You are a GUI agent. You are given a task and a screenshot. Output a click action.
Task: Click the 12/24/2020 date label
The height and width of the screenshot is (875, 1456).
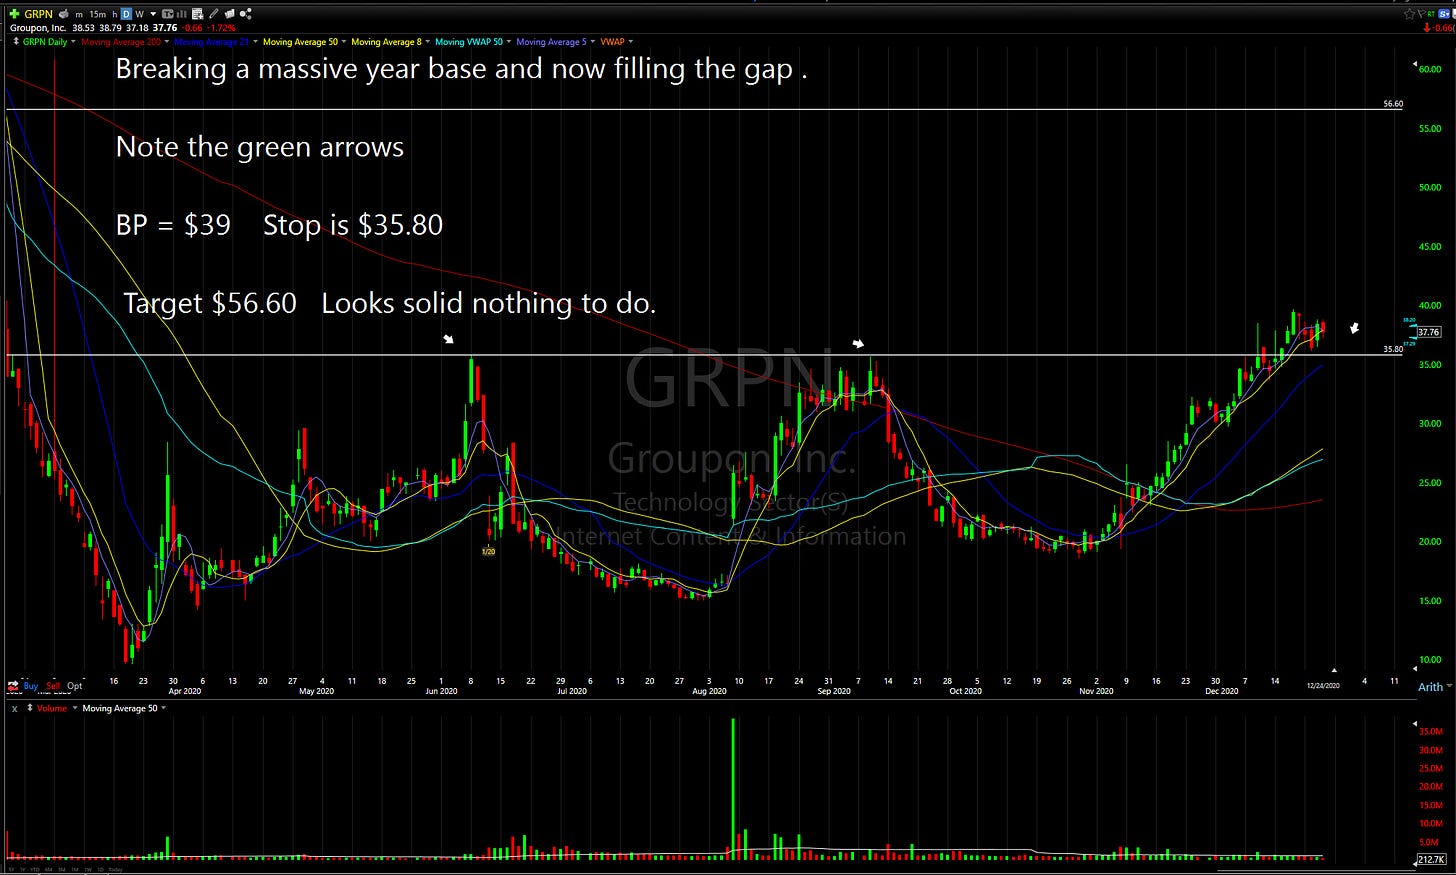[1323, 686]
